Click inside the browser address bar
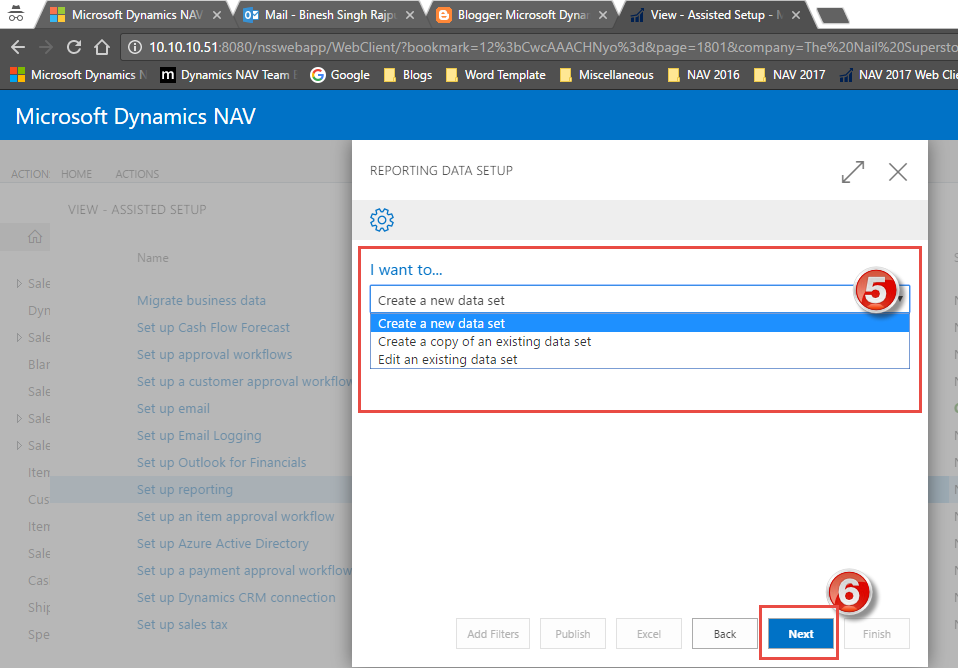Screen dimensions: 958x668 [400, 45]
